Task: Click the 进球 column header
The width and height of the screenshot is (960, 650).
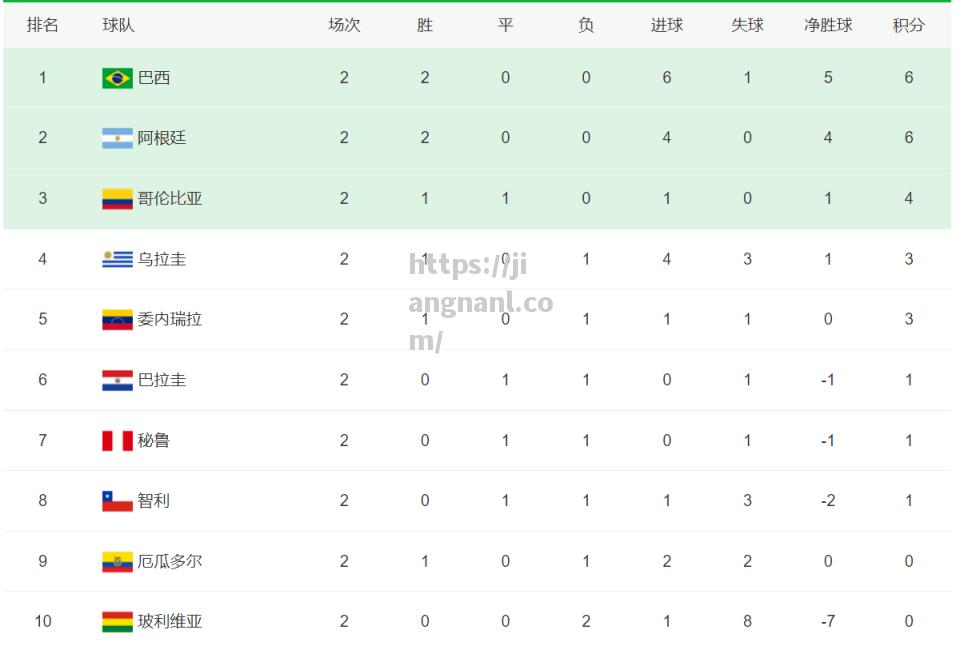Action: [x=667, y=25]
